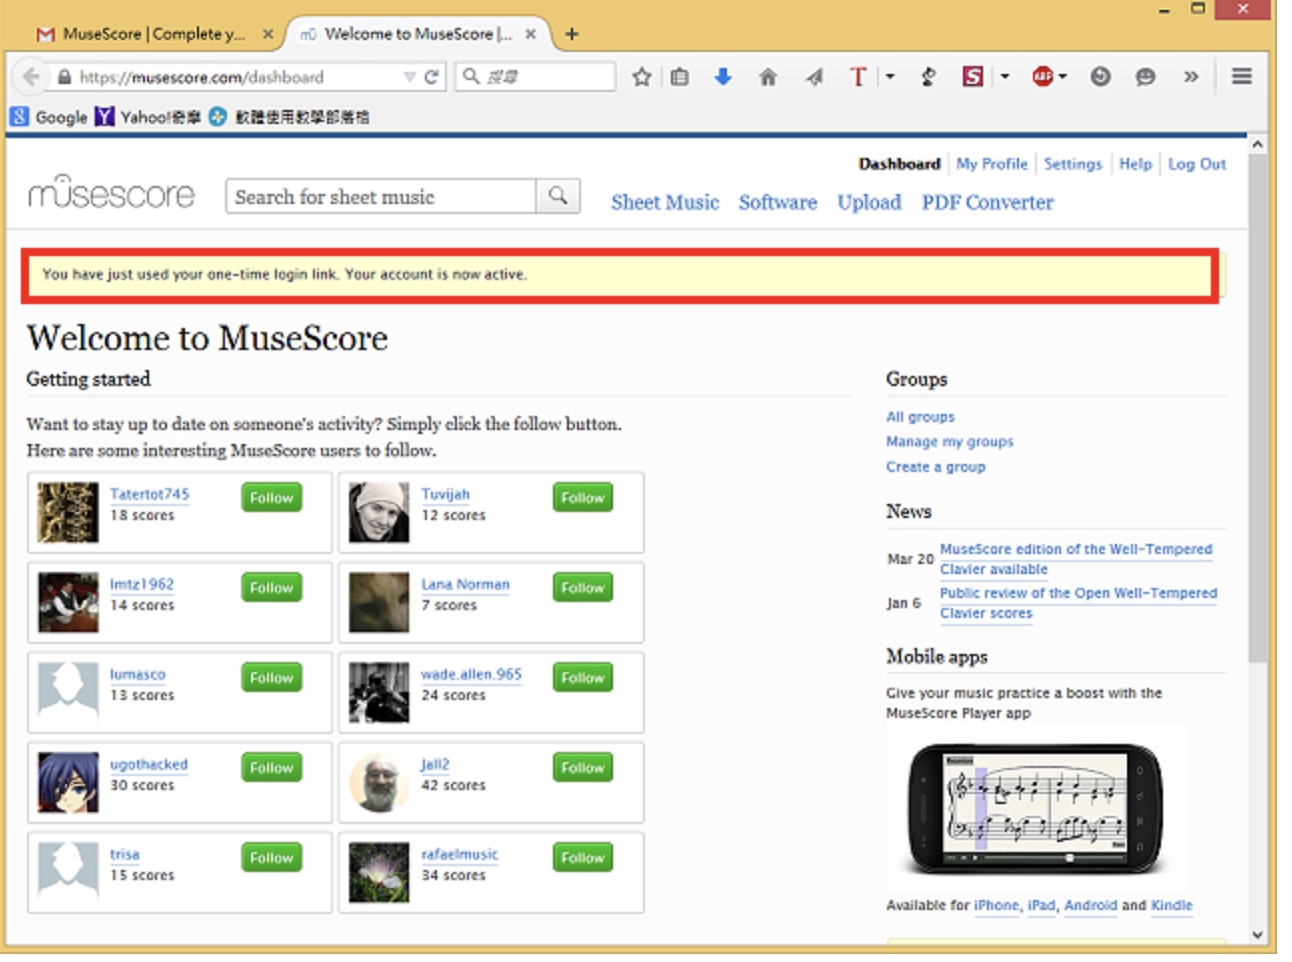Click the red S extension icon
The height and width of the screenshot is (962, 1292).
(972, 77)
